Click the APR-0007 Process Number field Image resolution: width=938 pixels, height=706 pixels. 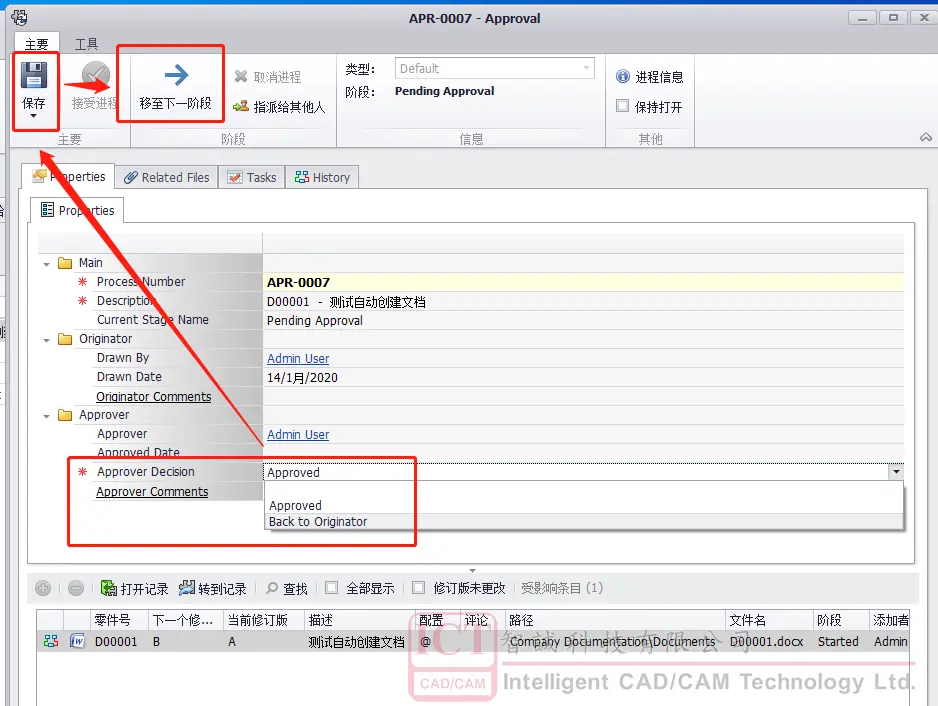pyautogui.click(x=583, y=282)
